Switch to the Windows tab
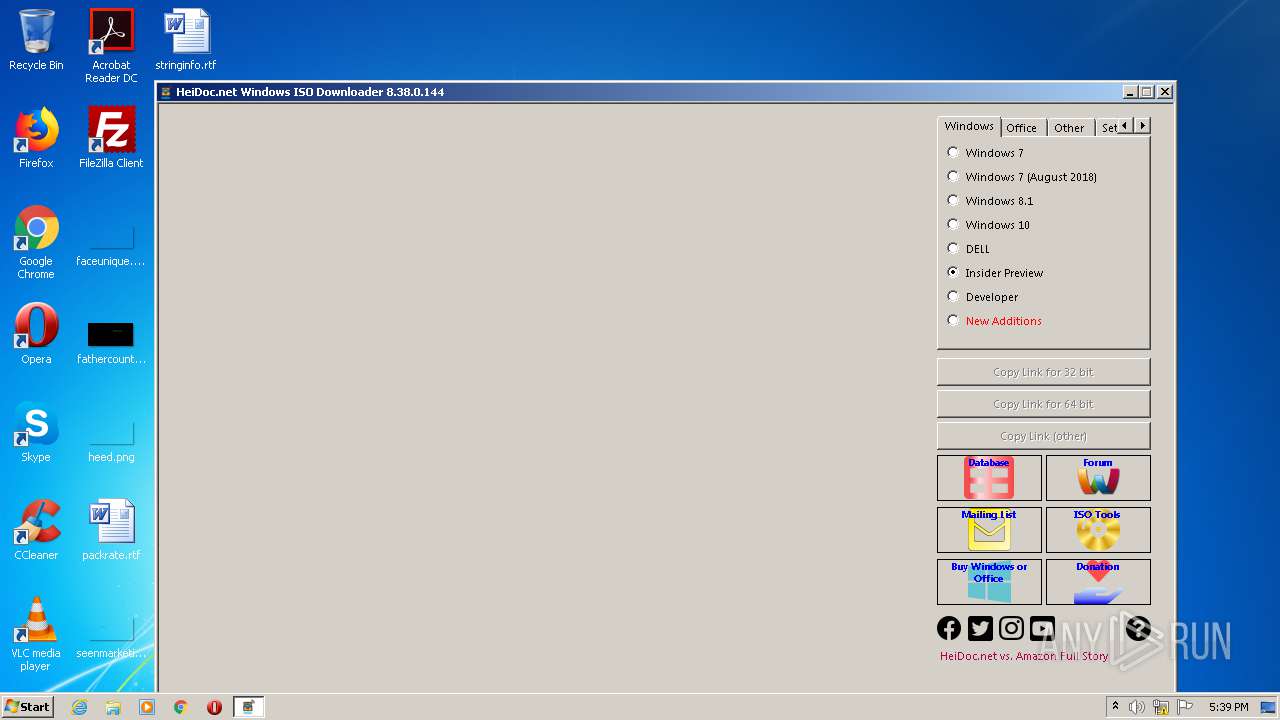 [969, 126]
